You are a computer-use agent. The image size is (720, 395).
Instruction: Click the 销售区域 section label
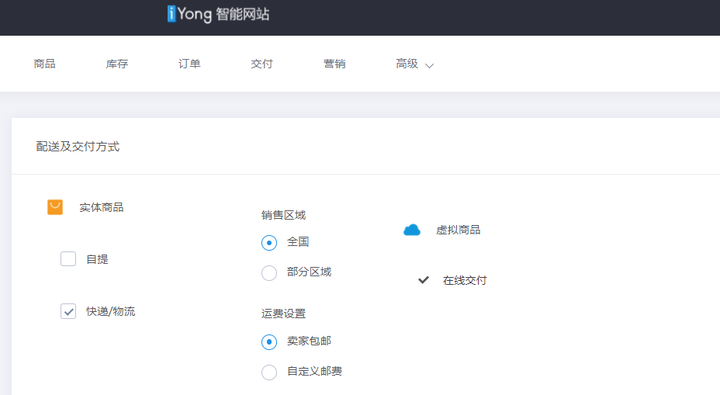[283, 215]
